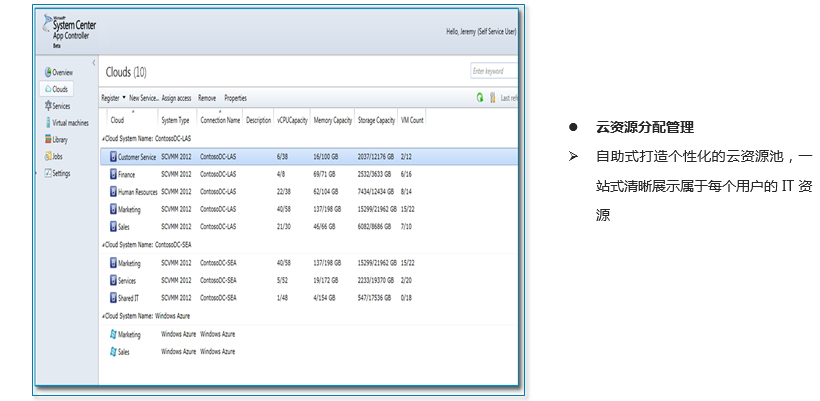Image resolution: width=820 pixels, height=401 pixels.
Task: Click the '6082/8686 GB' storage cell
Action: (375, 227)
